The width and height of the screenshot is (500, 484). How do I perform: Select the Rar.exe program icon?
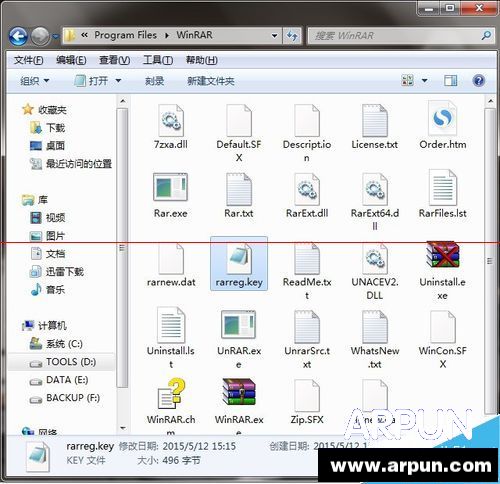pyautogui.click(x=170, y=187)
